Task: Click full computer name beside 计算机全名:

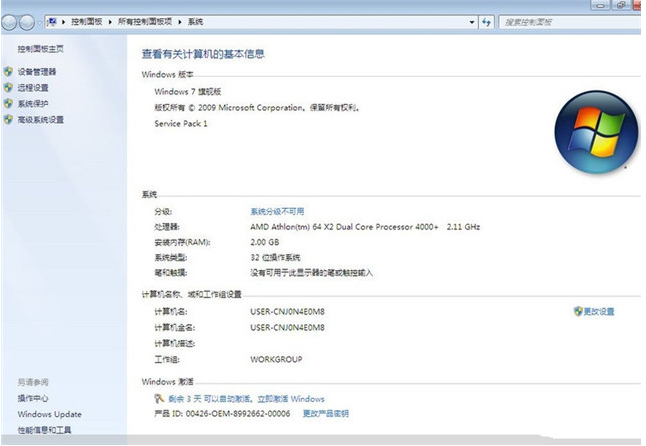Action: [287, 328]
